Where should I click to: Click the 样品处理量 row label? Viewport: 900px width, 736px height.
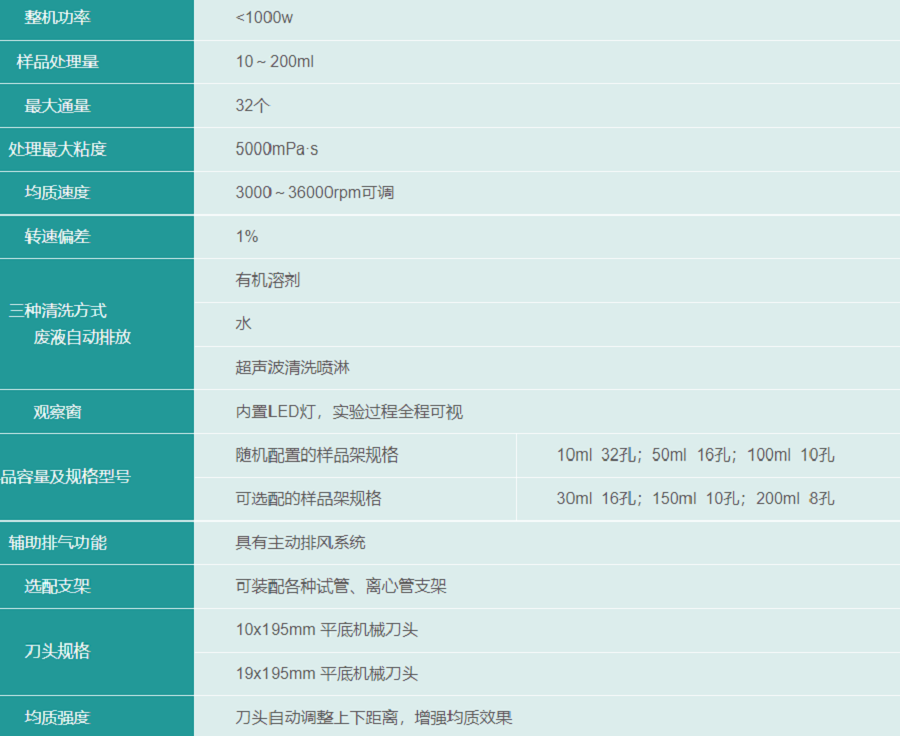pos(57,62)
